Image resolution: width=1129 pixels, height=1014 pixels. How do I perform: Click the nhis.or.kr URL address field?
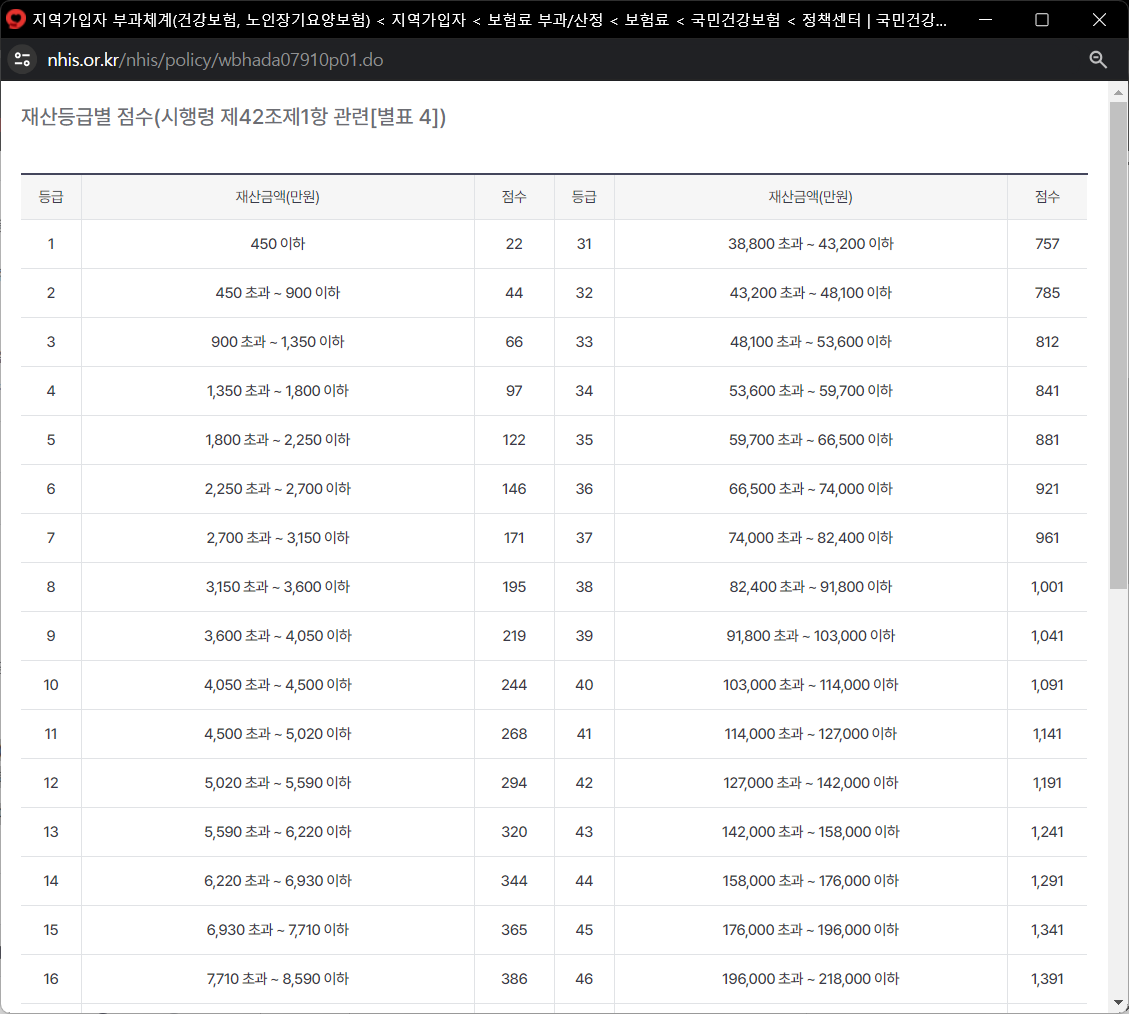click(215, 60)
